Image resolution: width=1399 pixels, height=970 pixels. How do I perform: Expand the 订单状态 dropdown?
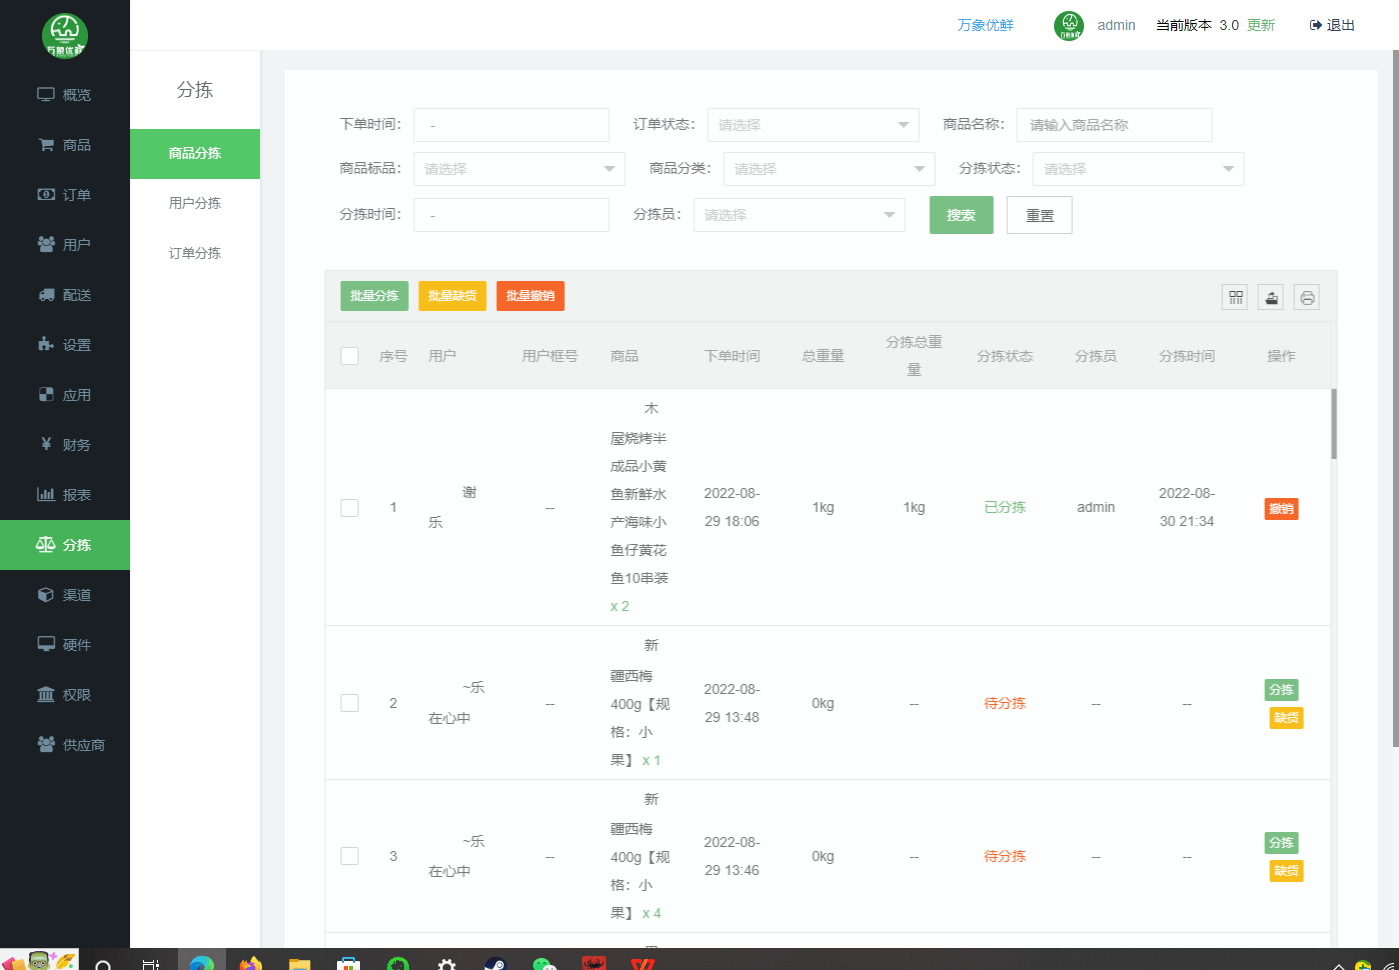pyautogui.click(x=813, y=125)
